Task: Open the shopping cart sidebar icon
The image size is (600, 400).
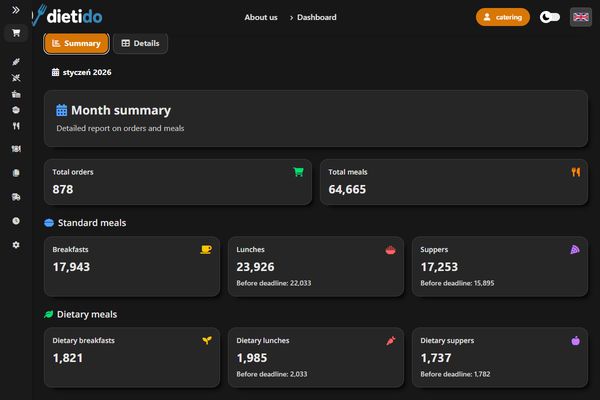Action: pos(15,33)
